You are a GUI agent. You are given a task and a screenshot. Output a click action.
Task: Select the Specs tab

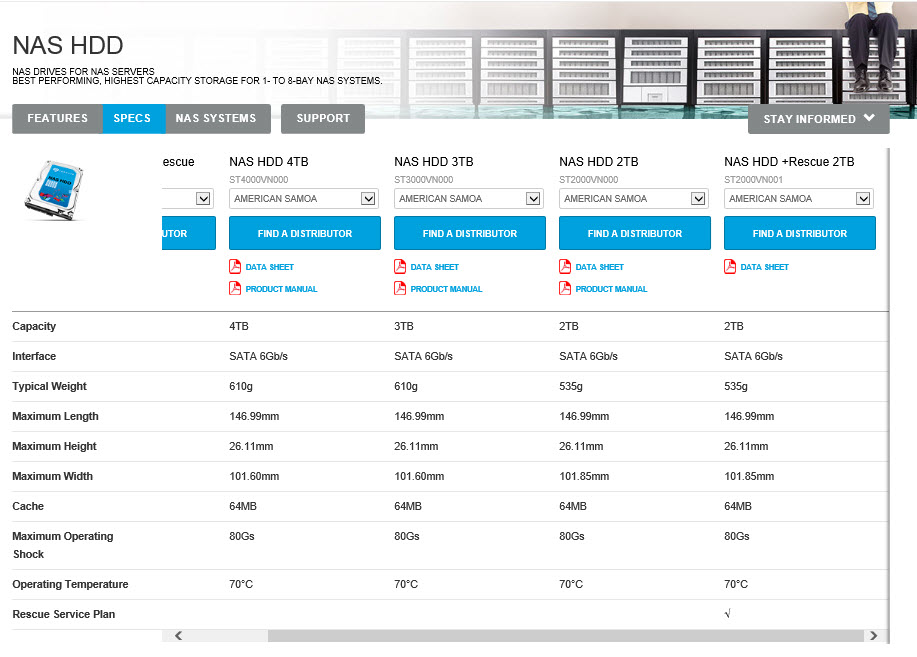(x=134, y=119)
